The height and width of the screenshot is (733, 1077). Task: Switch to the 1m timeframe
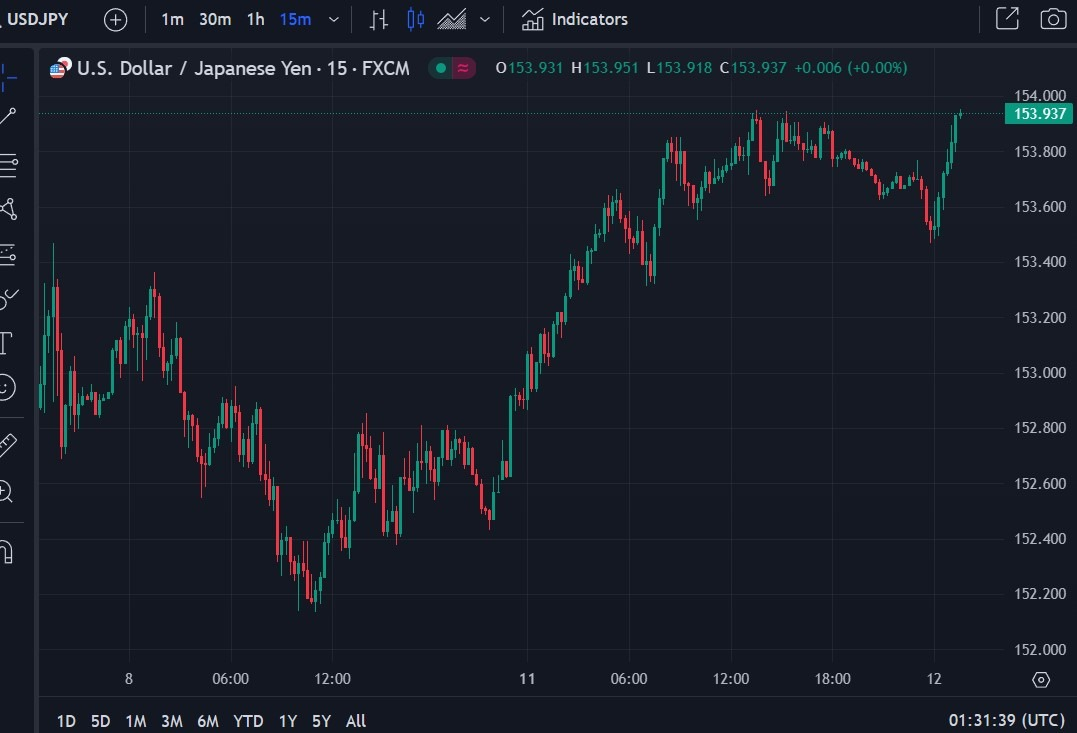tap(172, 20)
